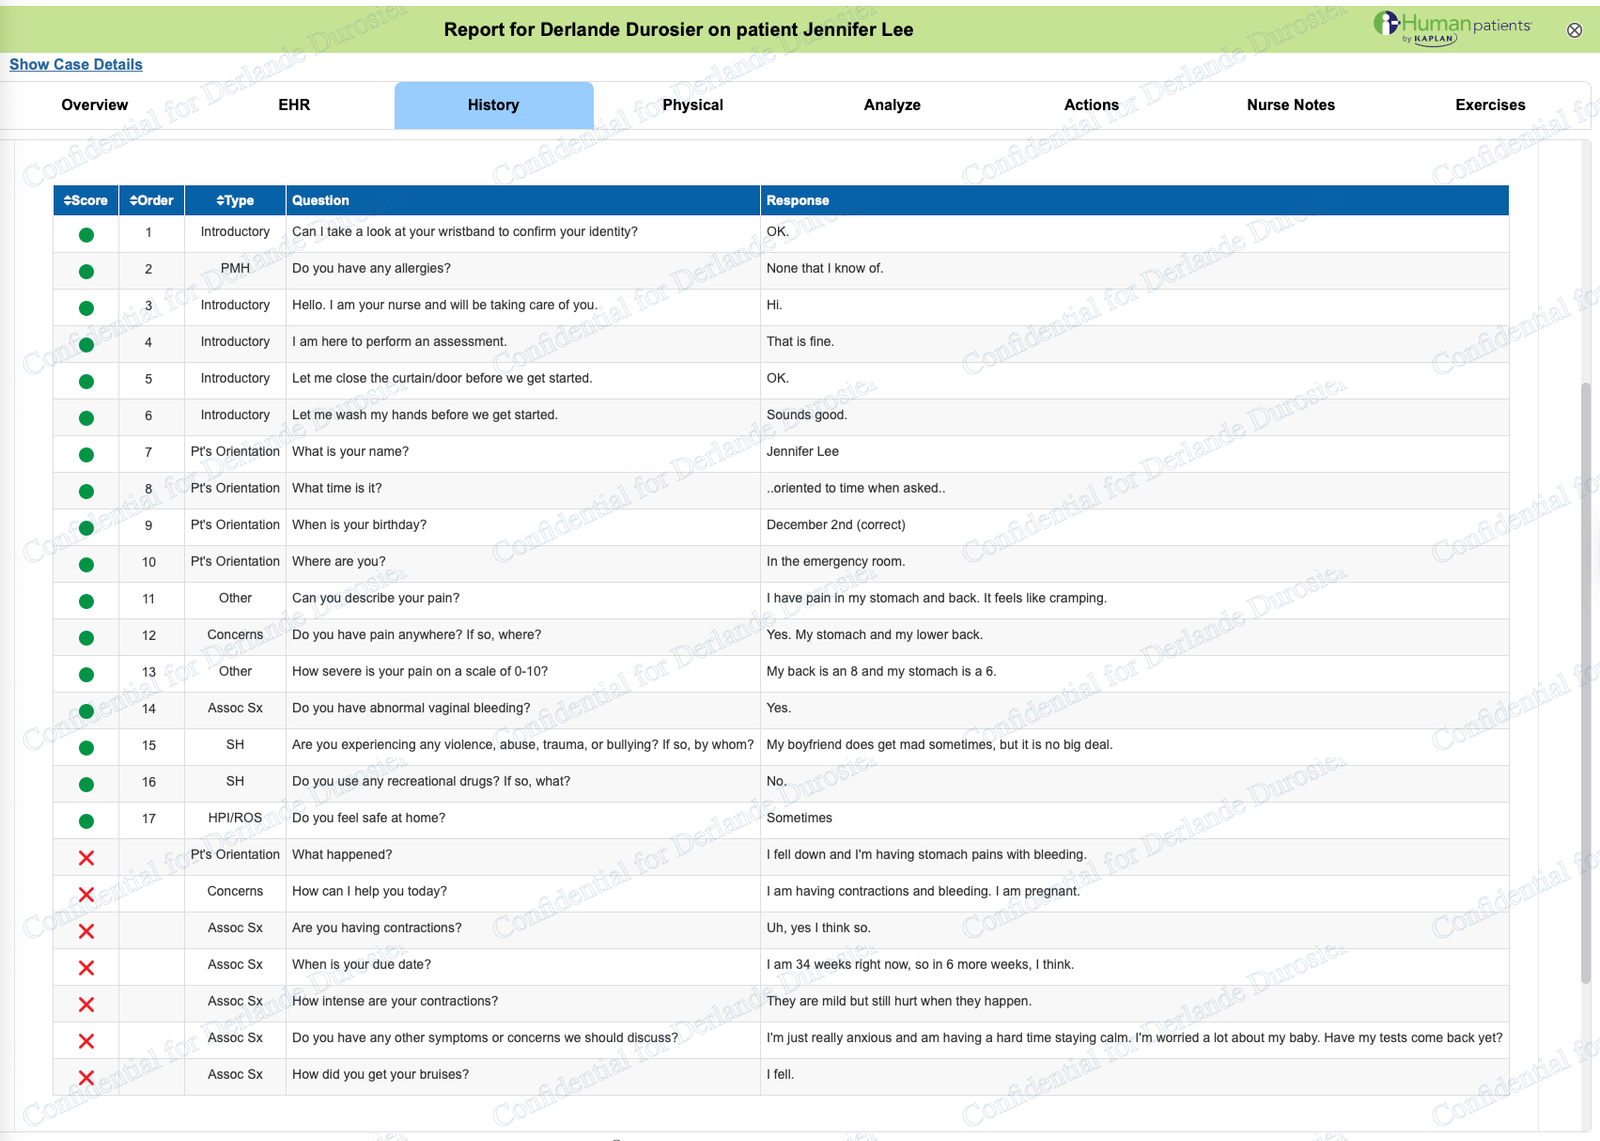
Task: Click the response 'My back is an 8 and my stomach is a 6.'
Action: 881,671
